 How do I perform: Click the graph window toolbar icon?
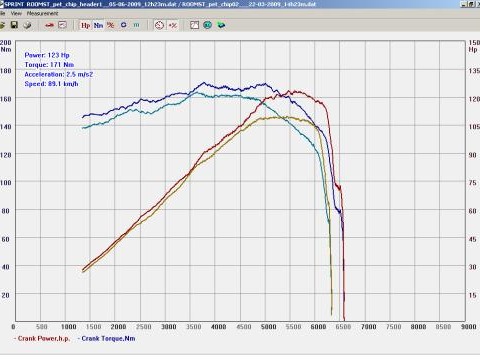pos(194,25)
